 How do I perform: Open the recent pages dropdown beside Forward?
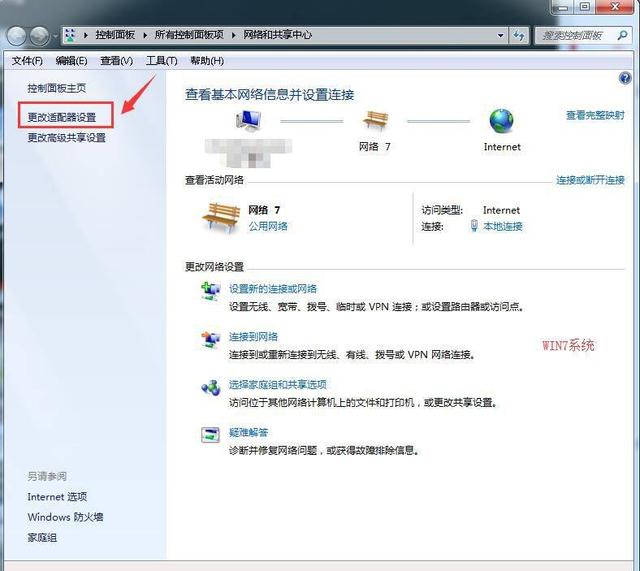pos(55,36)
